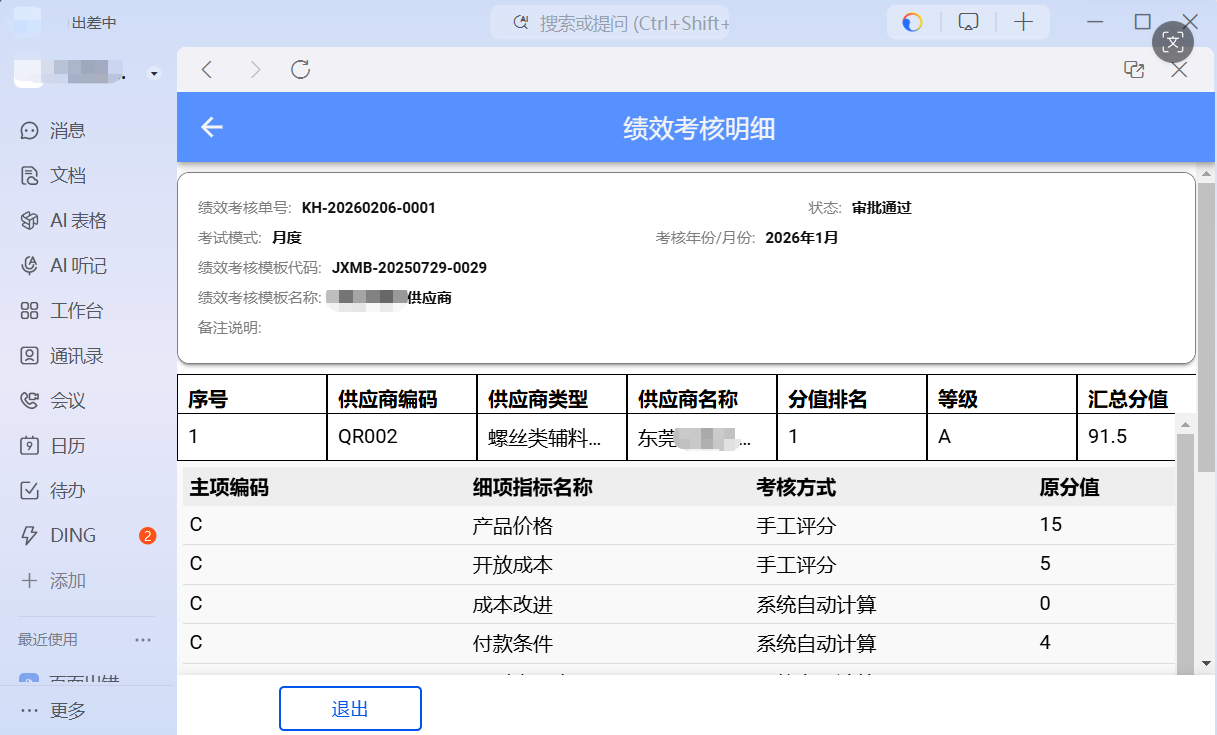Click 成本改进 indicator row
The width and height of the screenshot is (1217, 735).
click(678, 604)
